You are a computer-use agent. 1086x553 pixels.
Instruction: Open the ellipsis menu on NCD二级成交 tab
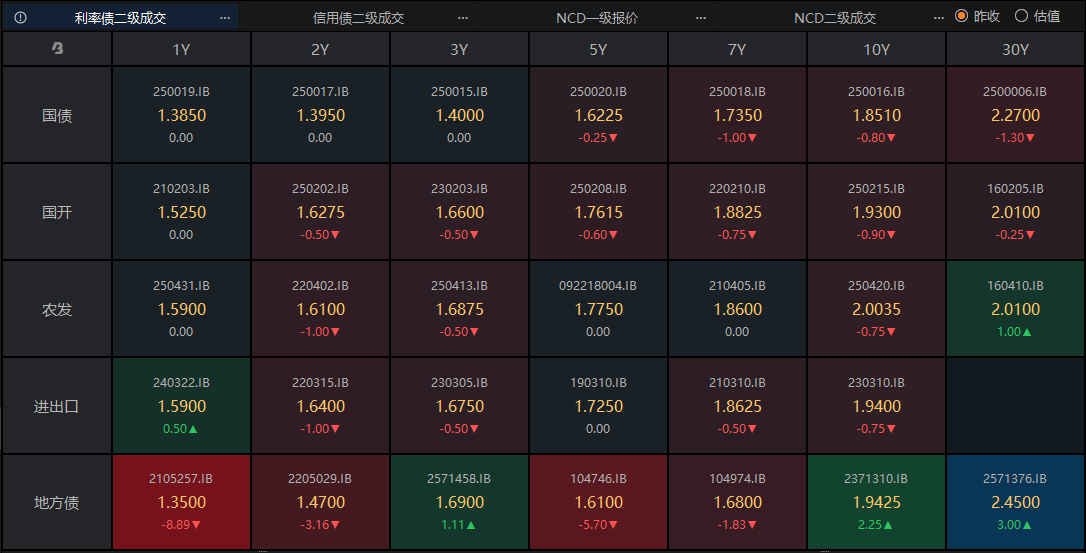click(938, 18)
